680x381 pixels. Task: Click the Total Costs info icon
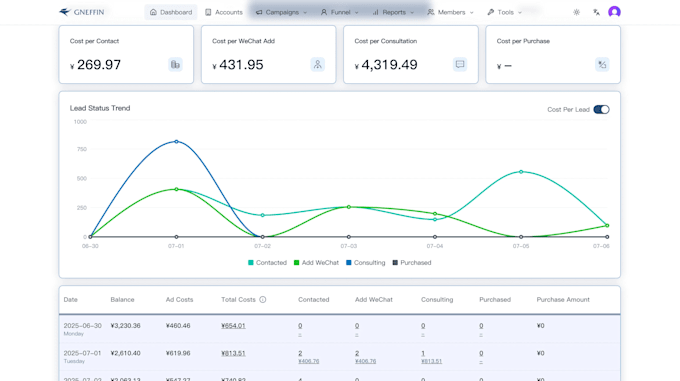[x=262, y=300]
